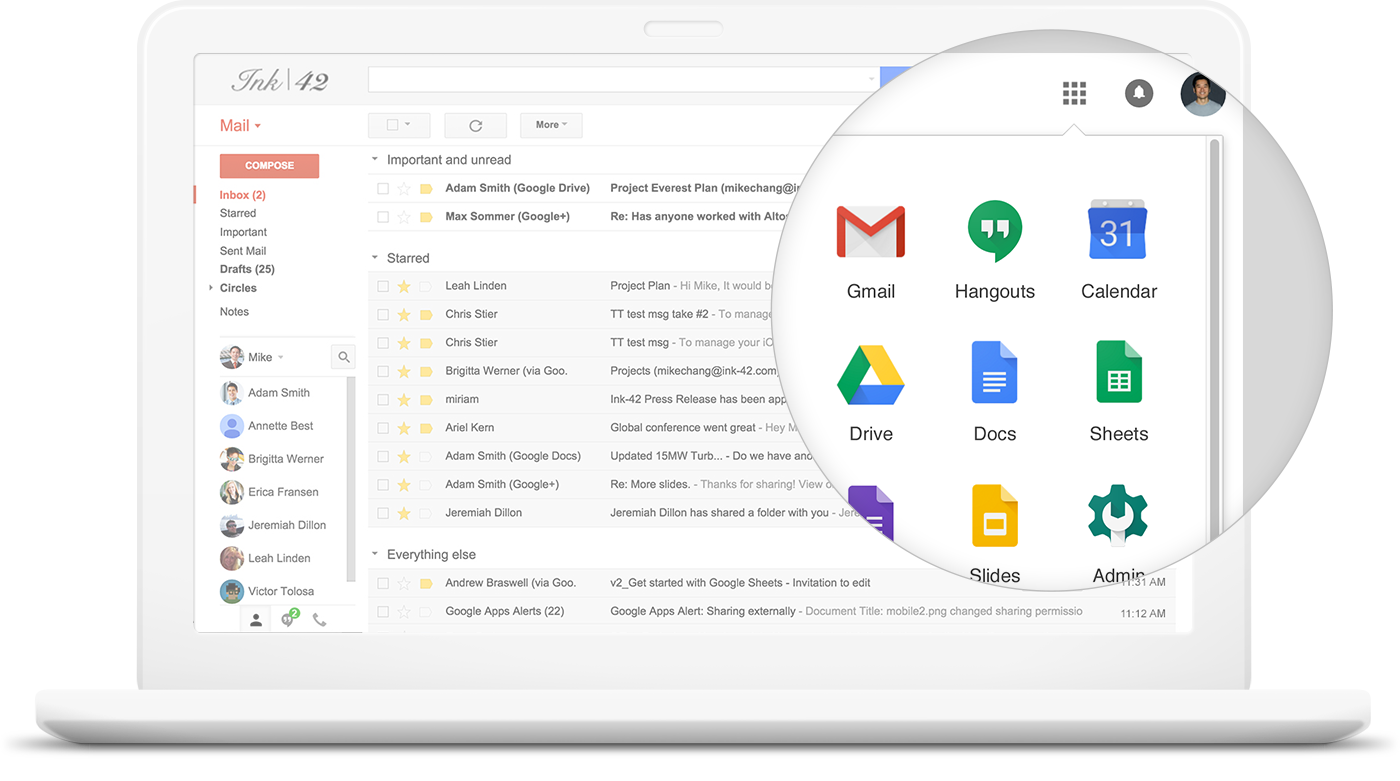The height and width of the screenshot is (781, 1400).
Task: Refresh the mail list
Action: [476, 125]
